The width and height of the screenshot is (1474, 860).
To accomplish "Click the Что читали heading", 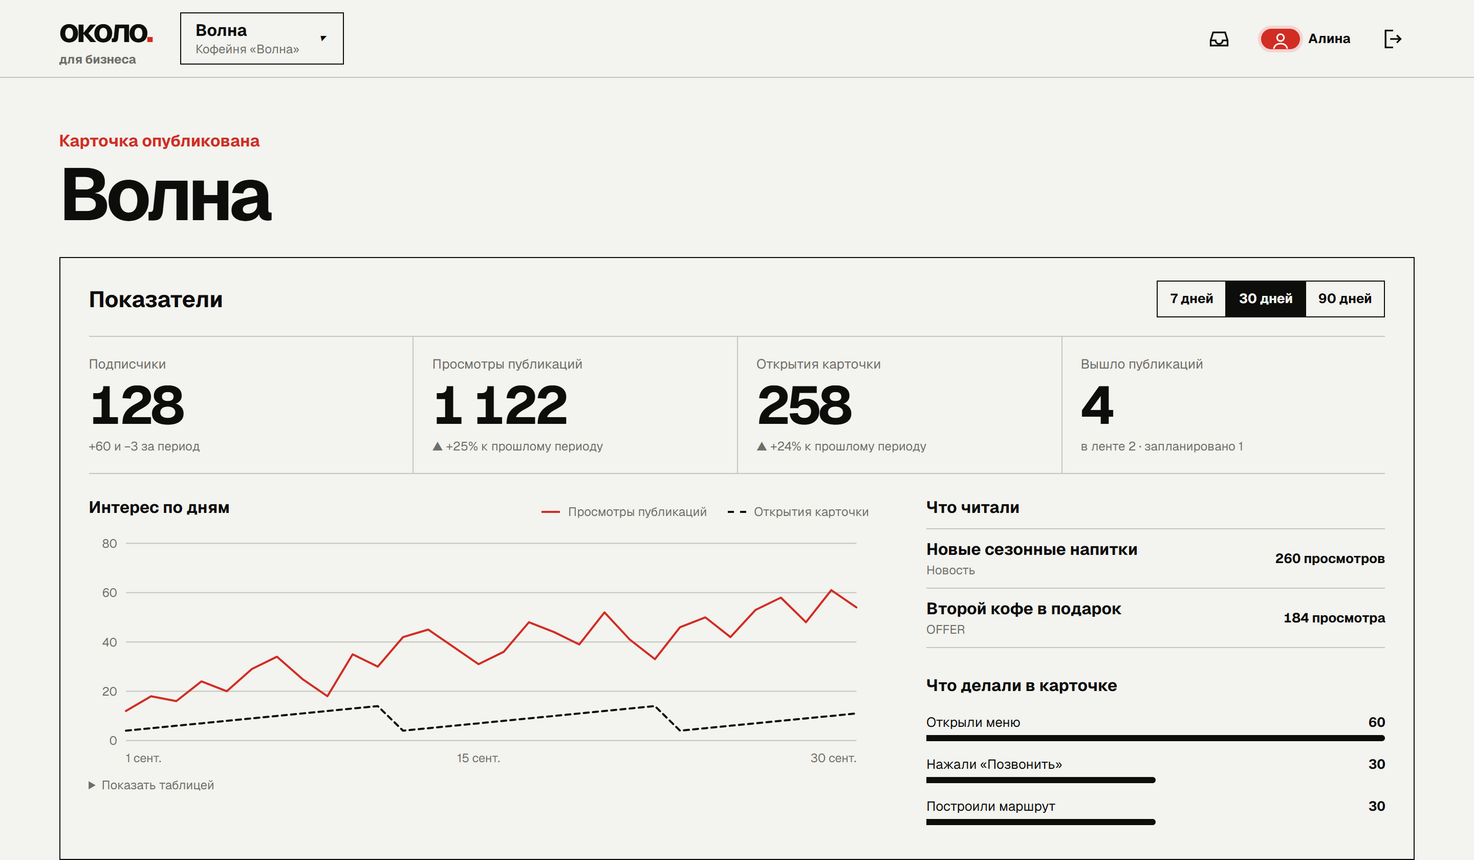I will 973,507.
